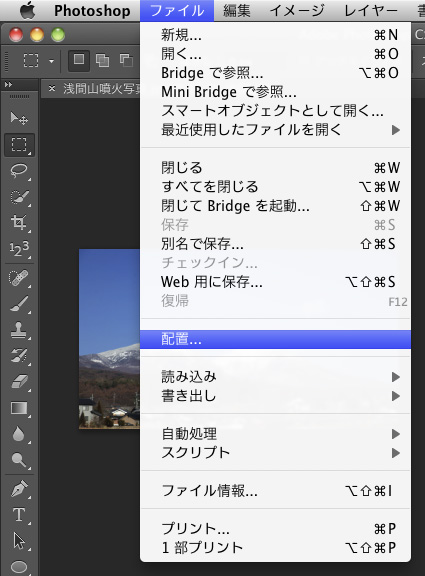Open the Photoshop application menu
The width and height of the screenshot is (425, 576).
92,10
